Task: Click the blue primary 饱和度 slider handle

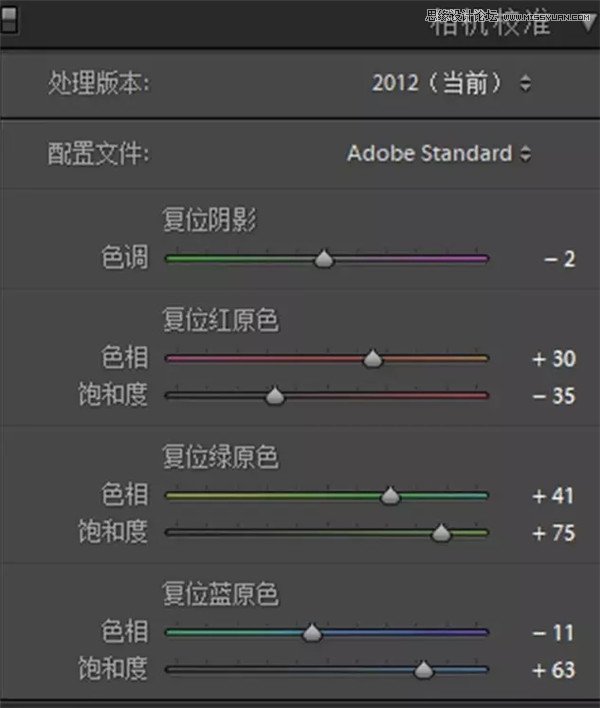Action: (x=423, y=670)
